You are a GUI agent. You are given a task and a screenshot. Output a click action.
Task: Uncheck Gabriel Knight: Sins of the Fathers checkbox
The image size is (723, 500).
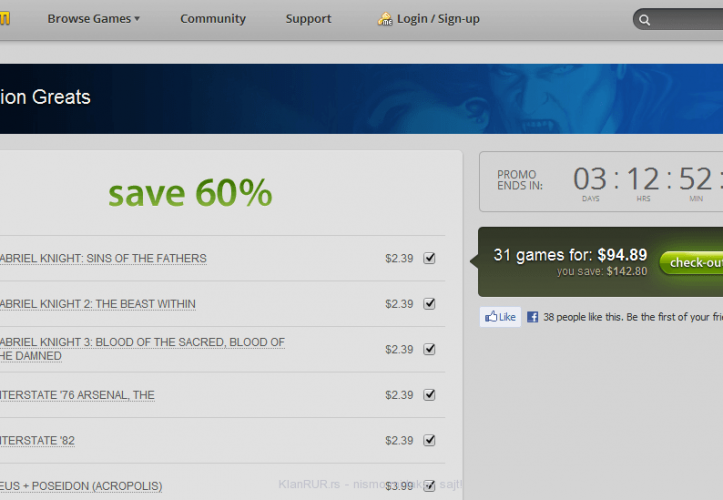pos(429,258)
